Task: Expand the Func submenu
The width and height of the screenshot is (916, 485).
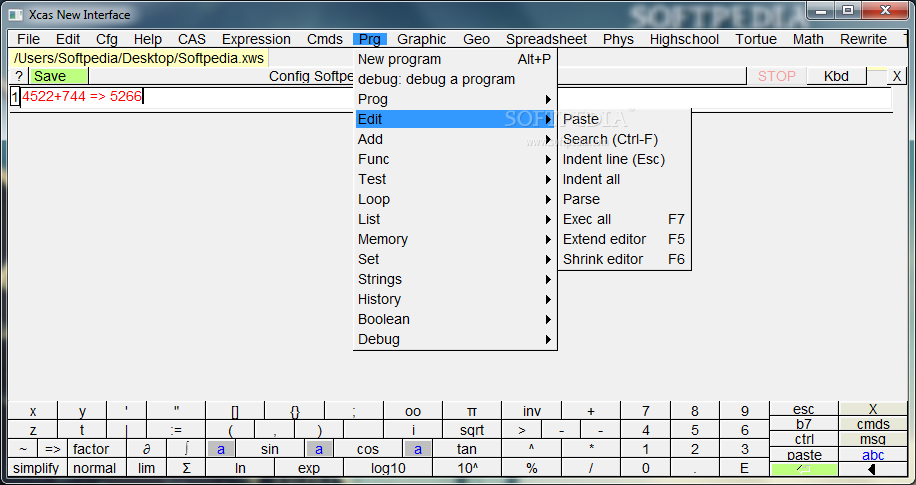Action: click(x=455, y=159)
